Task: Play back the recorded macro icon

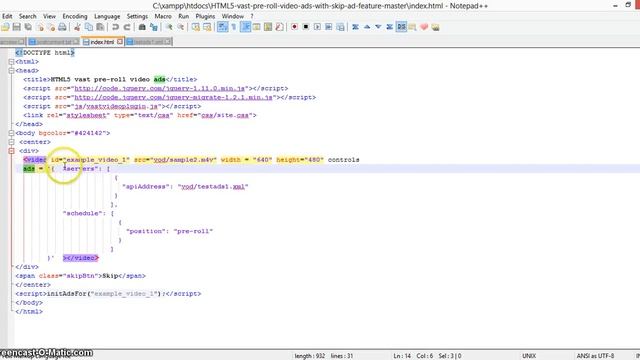Action: [317, 27]
